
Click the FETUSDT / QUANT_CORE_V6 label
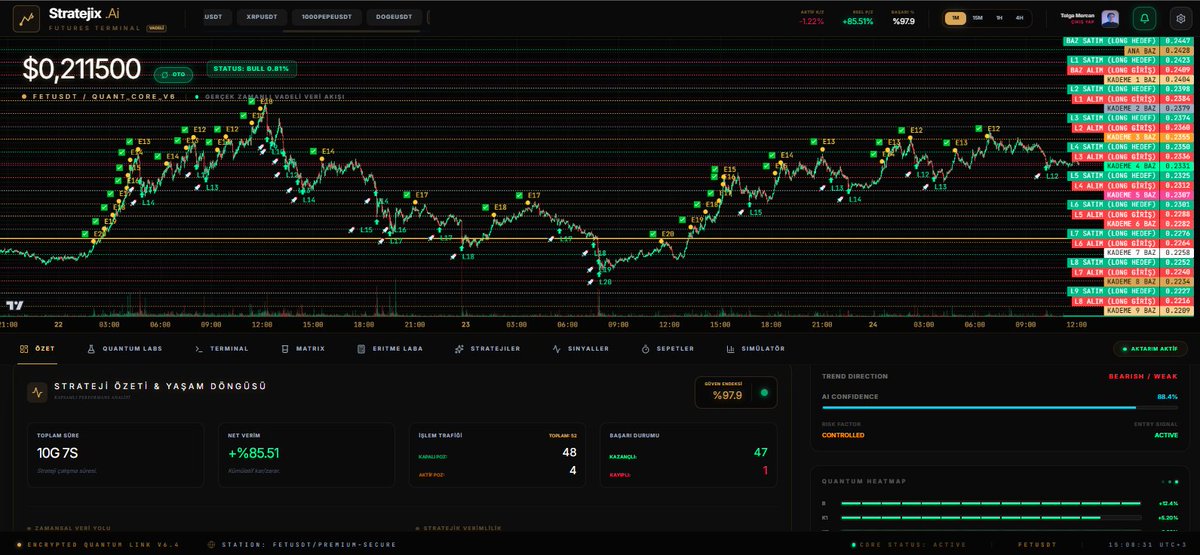click(102, 97)
